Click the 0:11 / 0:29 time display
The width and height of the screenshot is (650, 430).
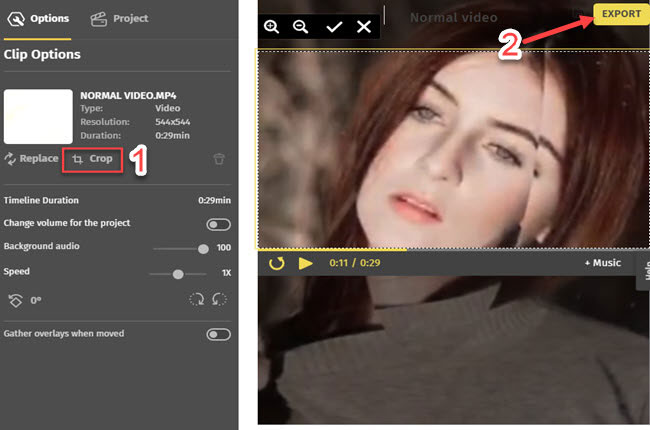[x=355, y=263]
